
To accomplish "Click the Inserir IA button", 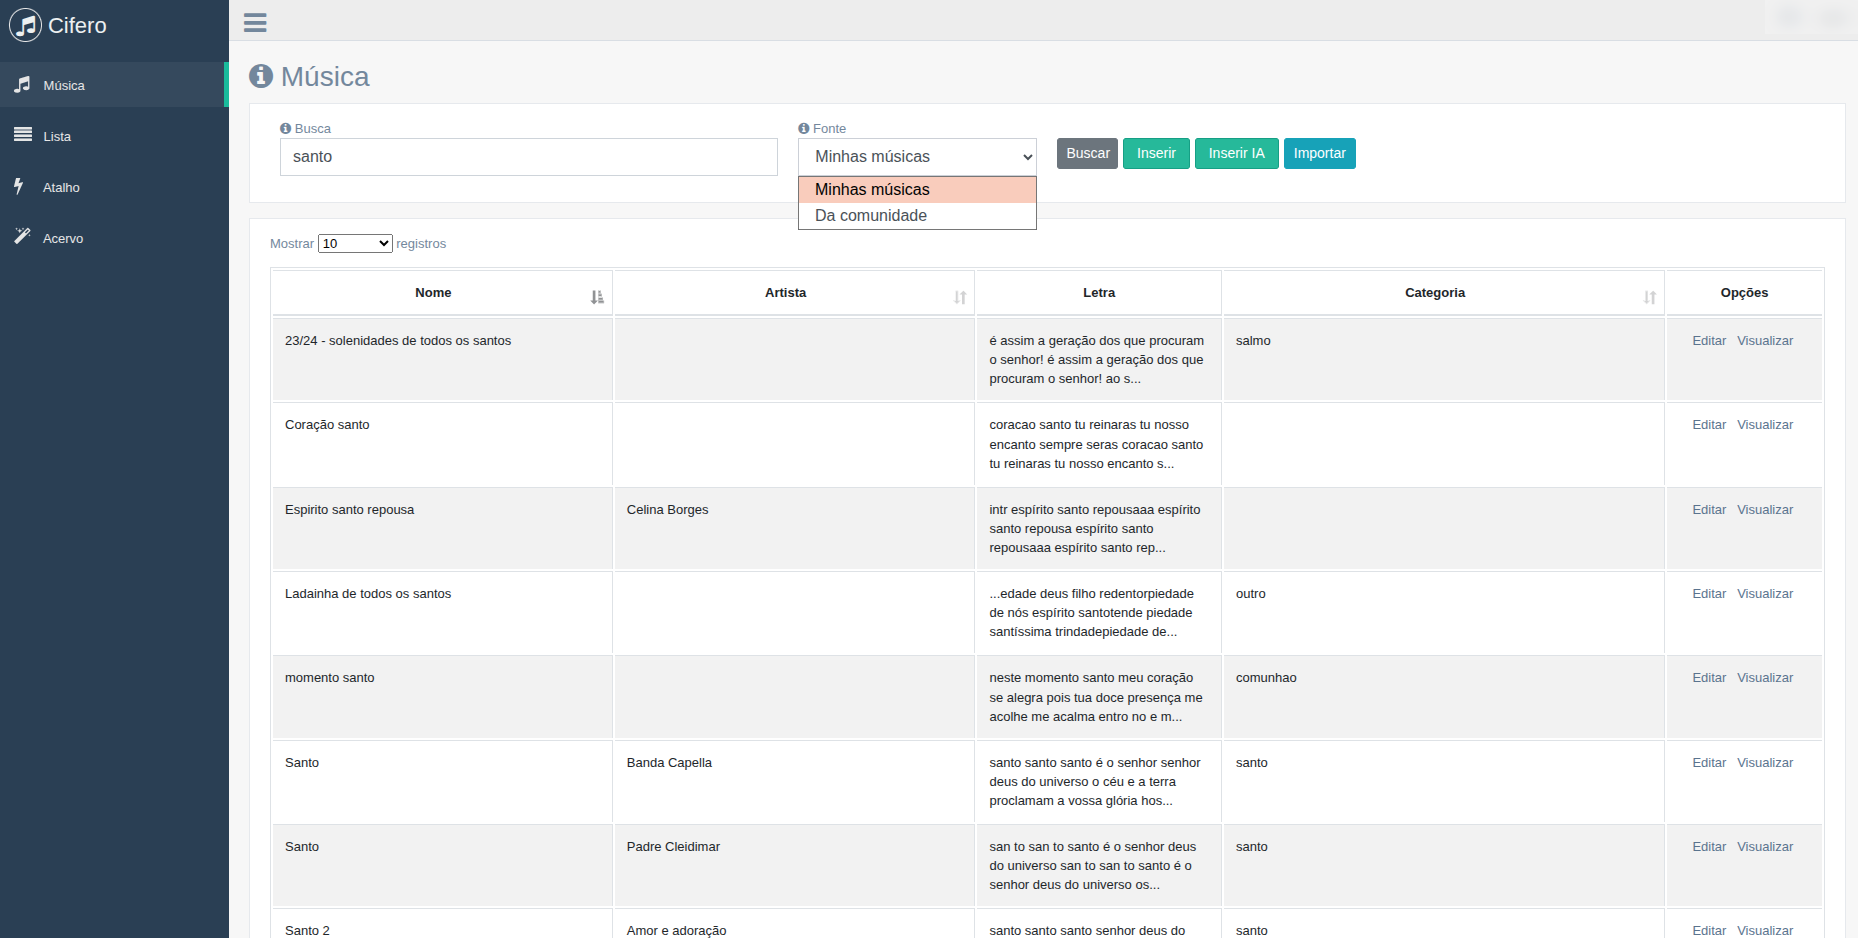I will pyautogui.click(x=1236, y=154).
